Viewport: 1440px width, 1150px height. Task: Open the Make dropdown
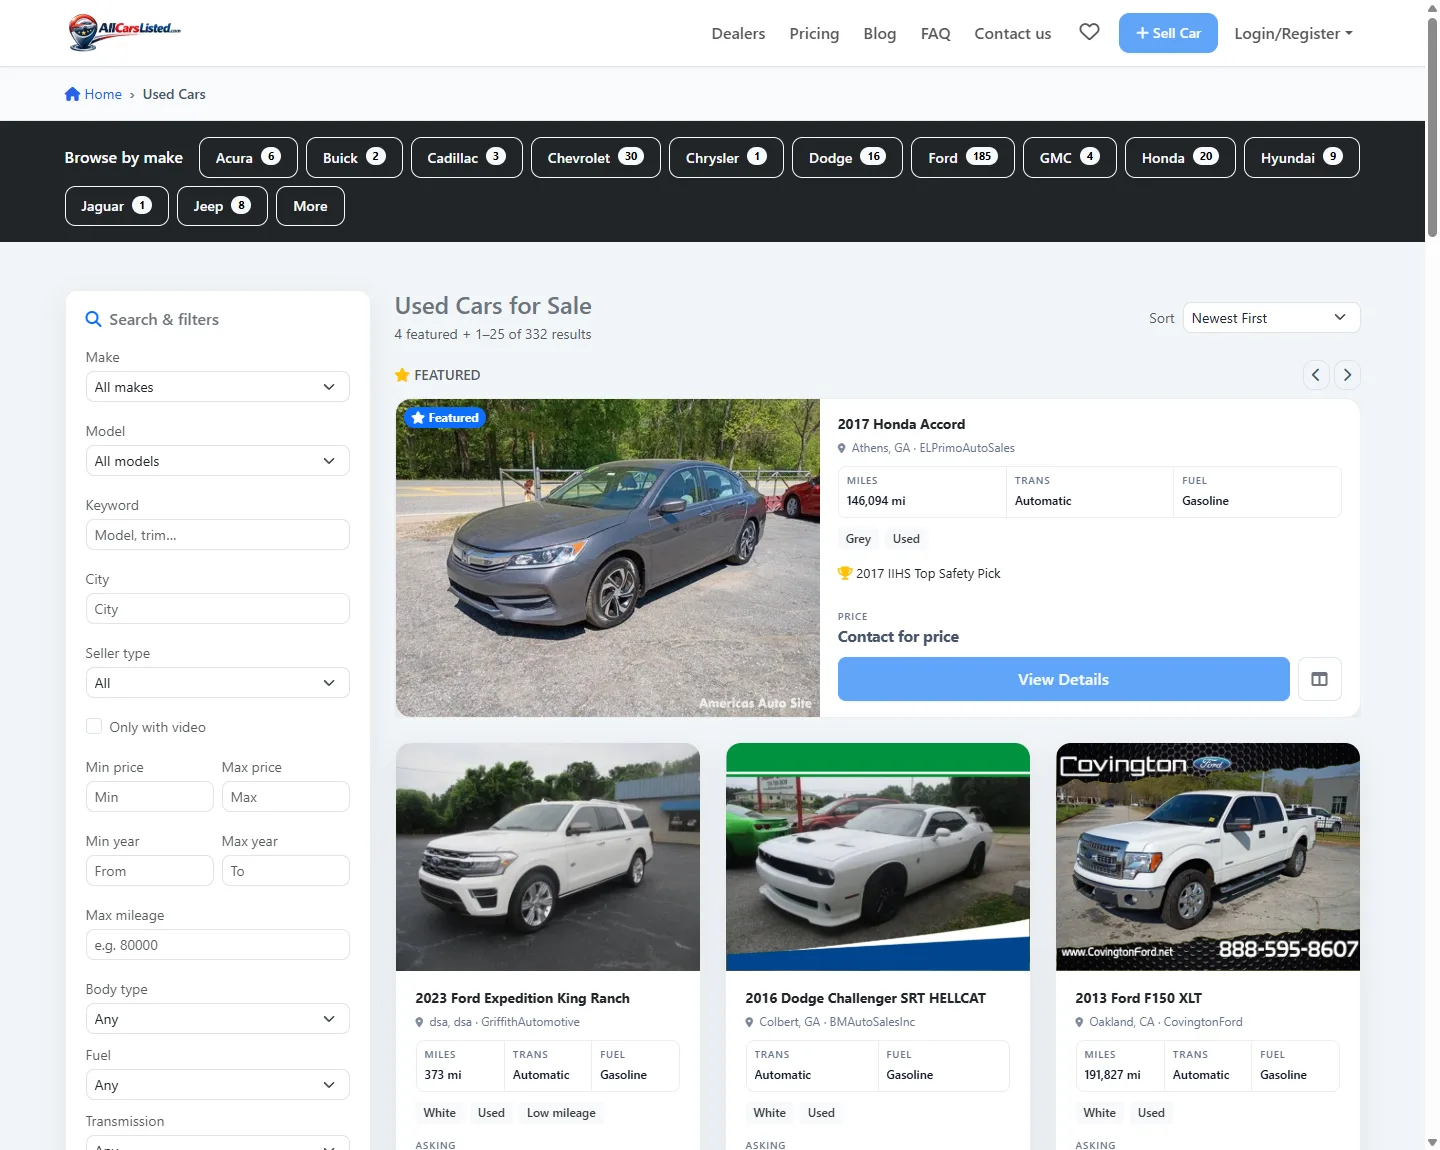click(218, 387)
